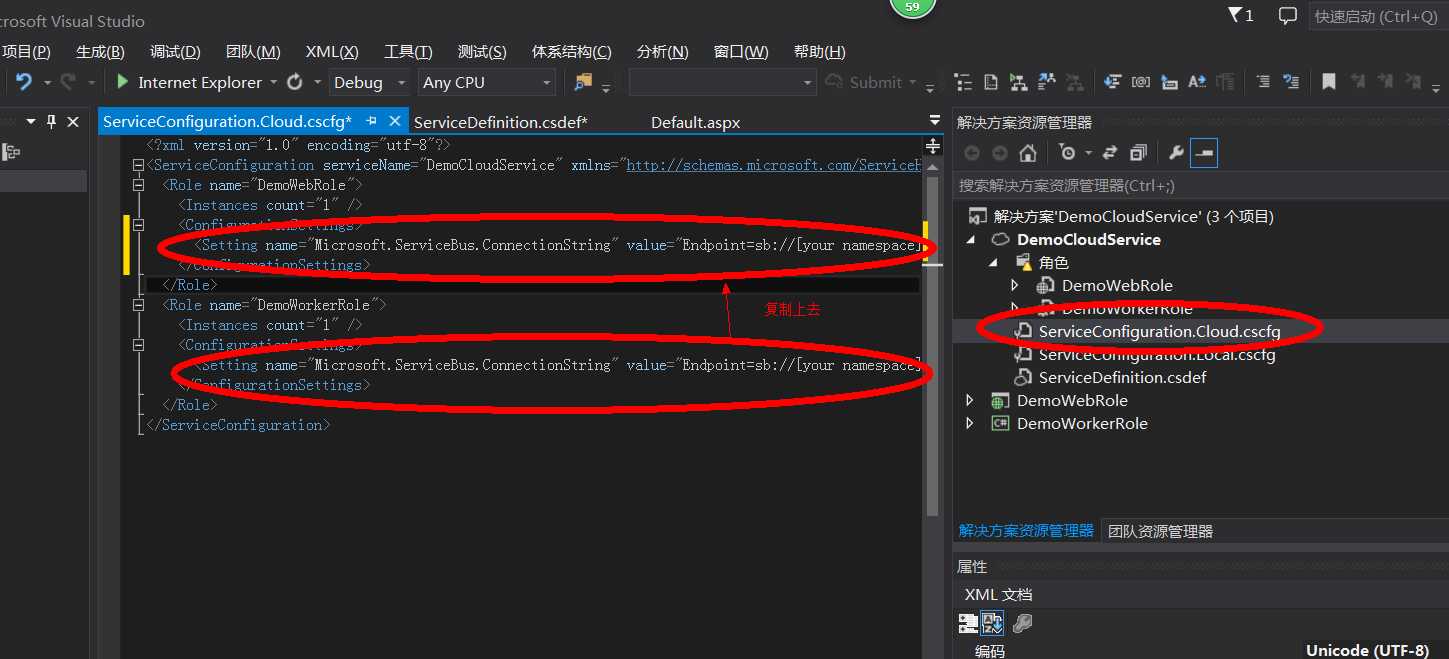1449x659 pixels.
Task: Switch to the 解决方案资源管理器 bottom tab
Action: [x=1026, y=531]
